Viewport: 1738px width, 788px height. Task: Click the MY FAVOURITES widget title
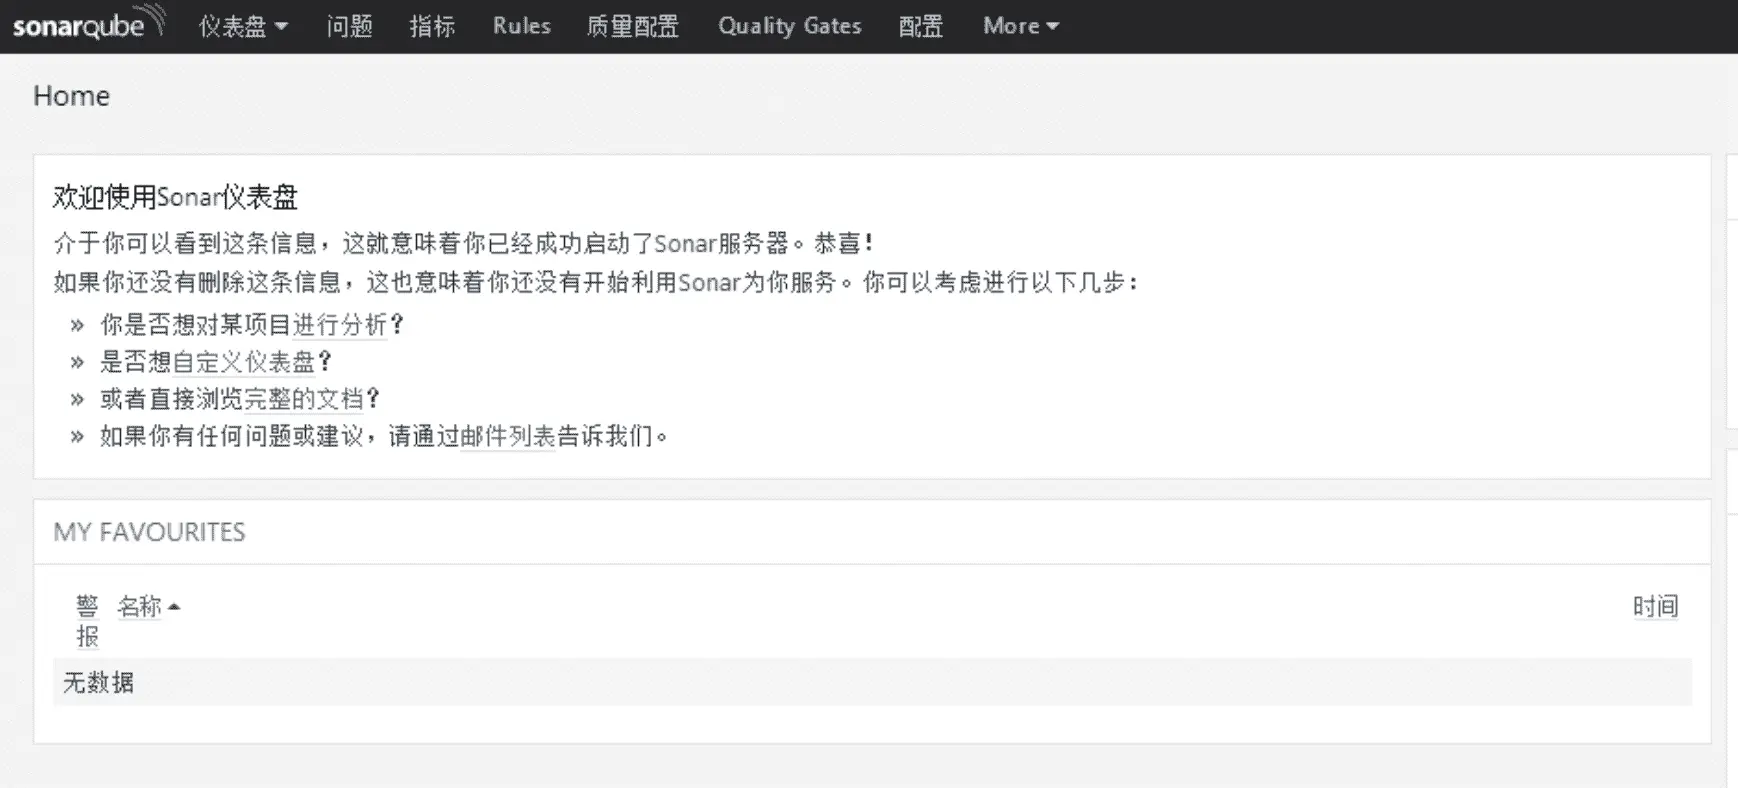pyautogui.click(x=149, y=532)
